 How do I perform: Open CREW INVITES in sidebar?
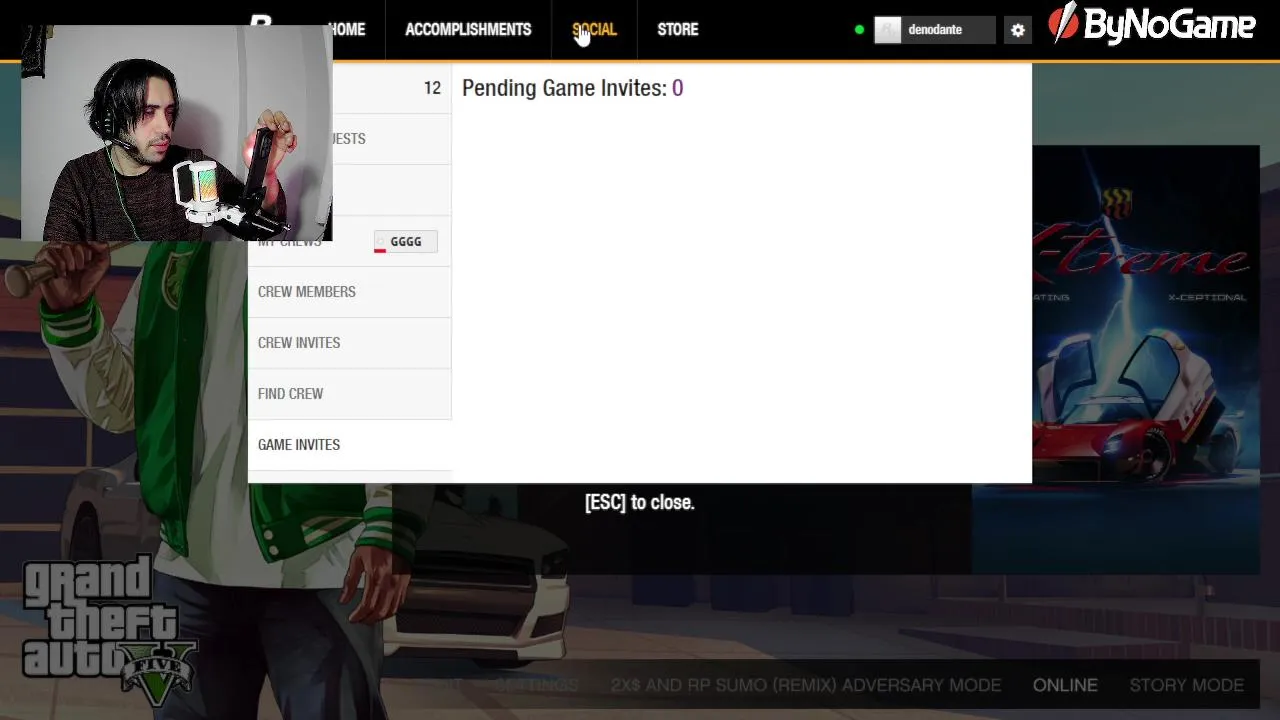click(349, 343)
